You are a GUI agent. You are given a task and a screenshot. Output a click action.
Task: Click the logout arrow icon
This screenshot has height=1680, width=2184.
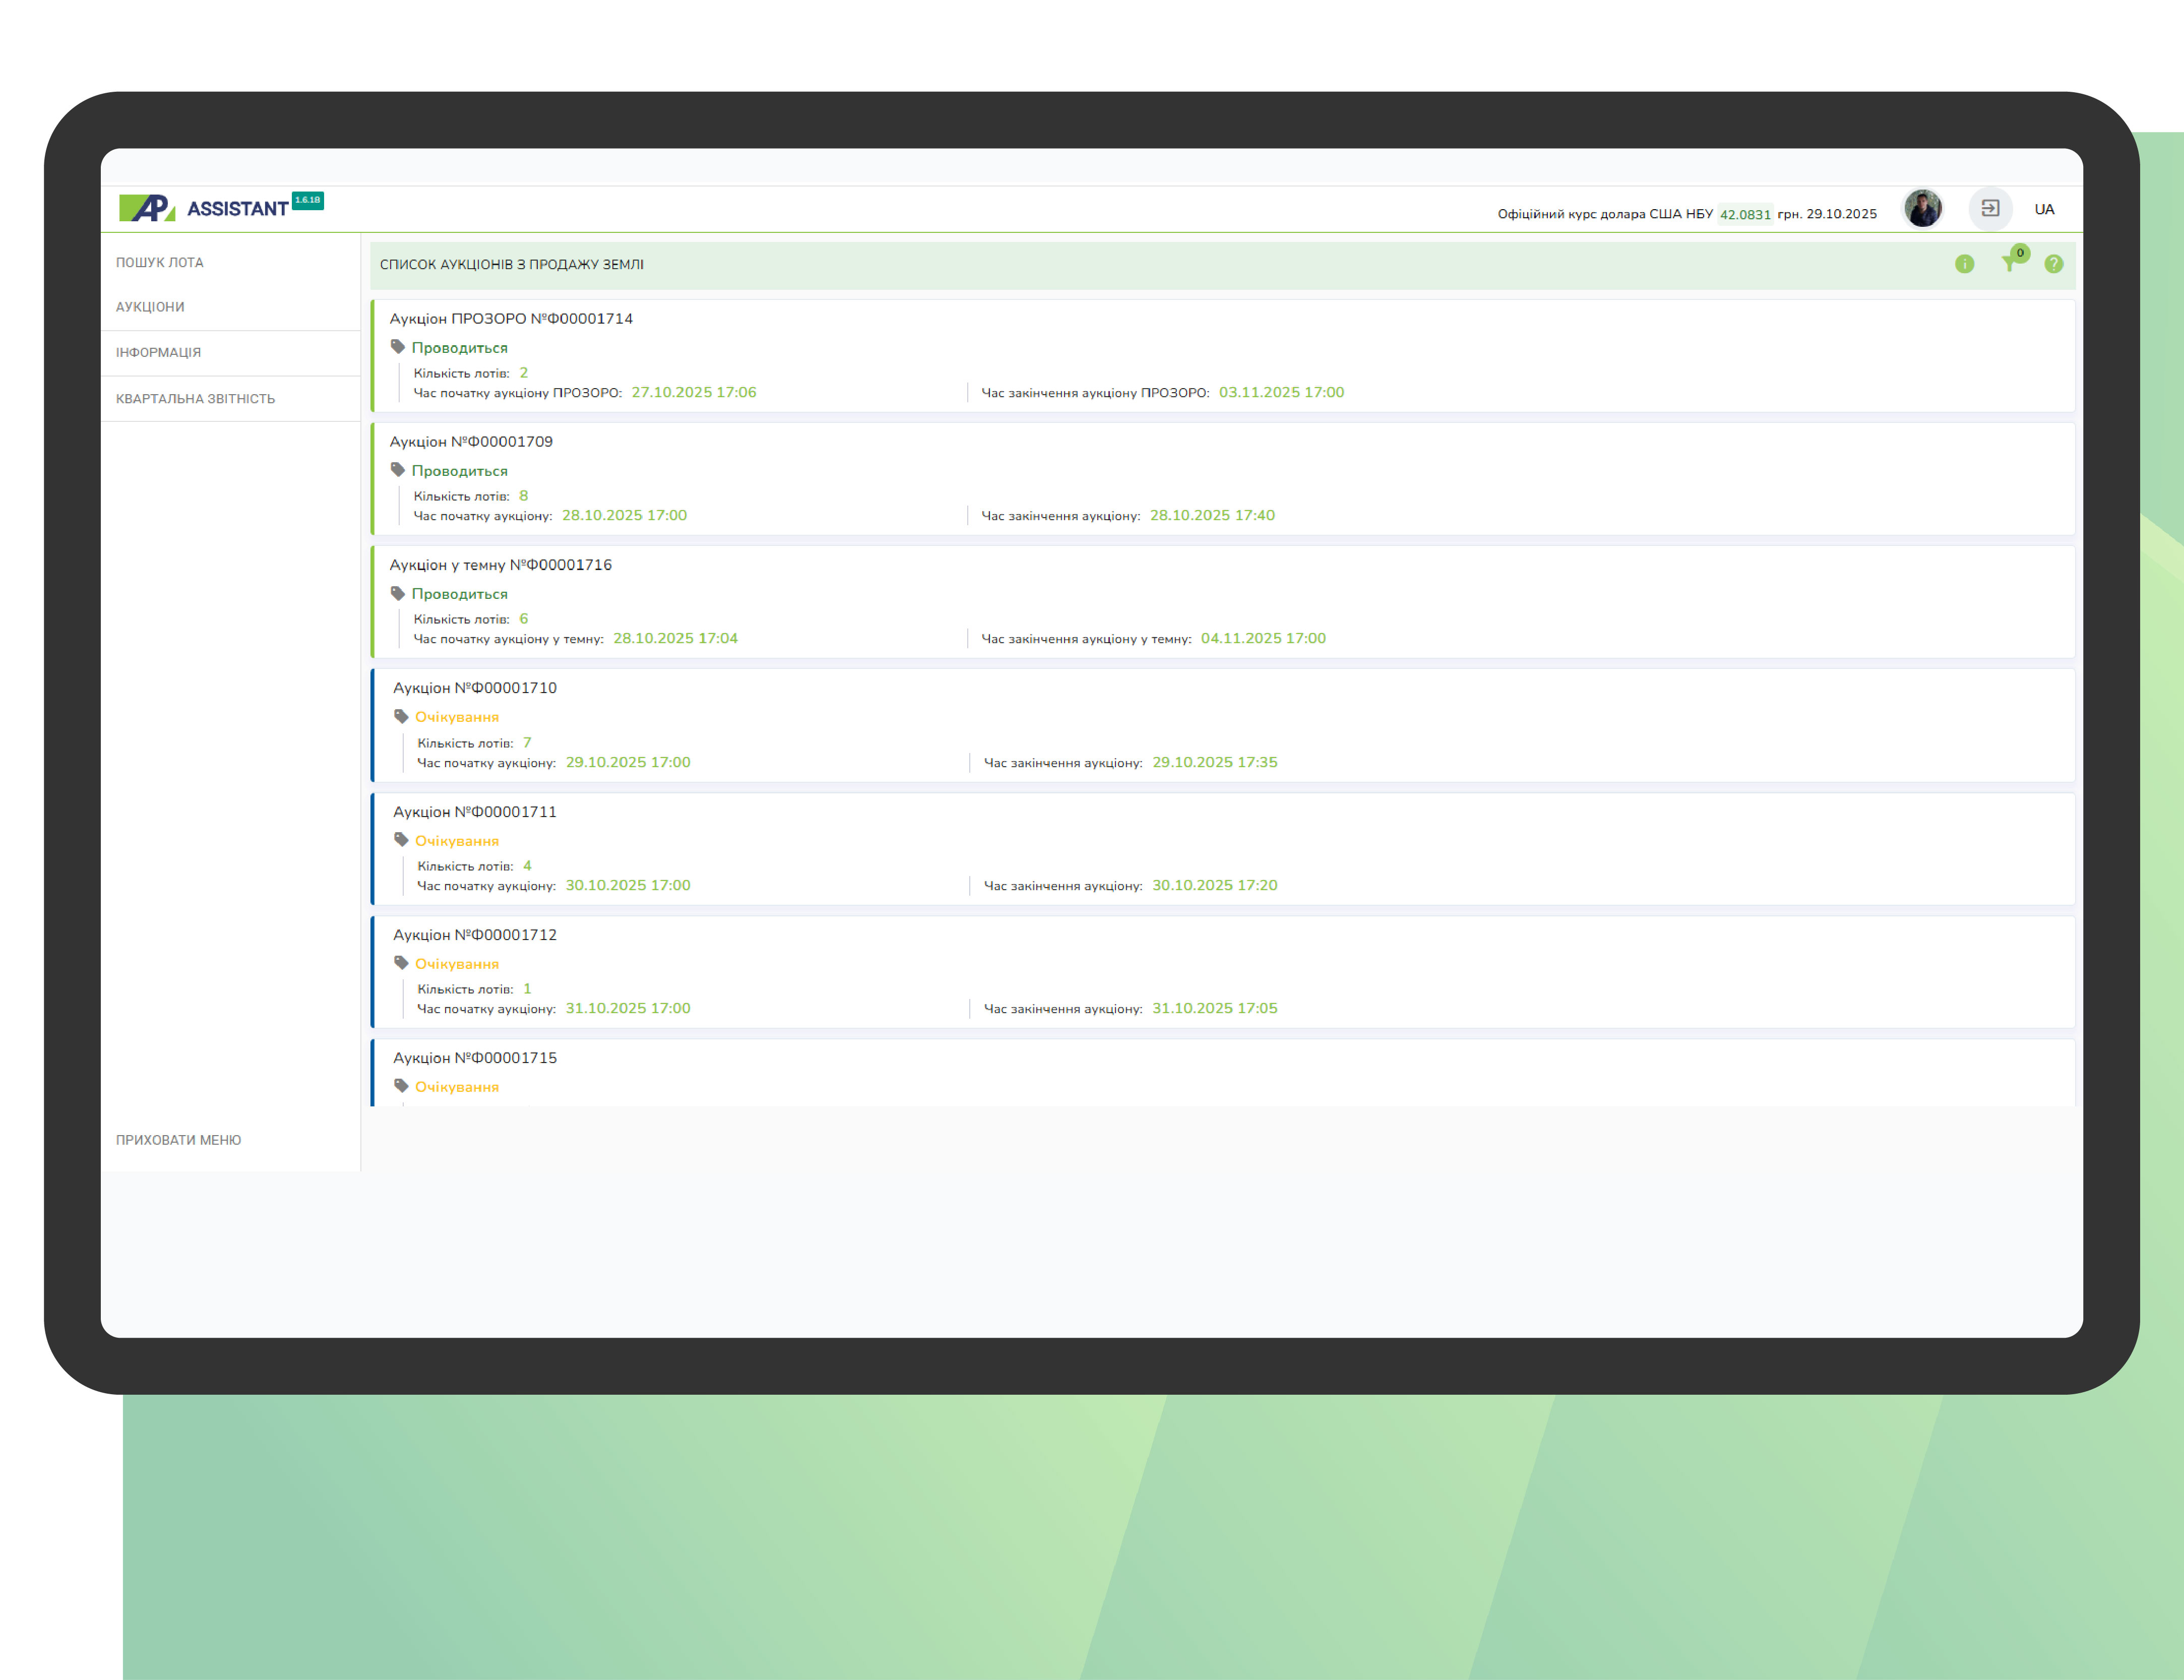1990,209
